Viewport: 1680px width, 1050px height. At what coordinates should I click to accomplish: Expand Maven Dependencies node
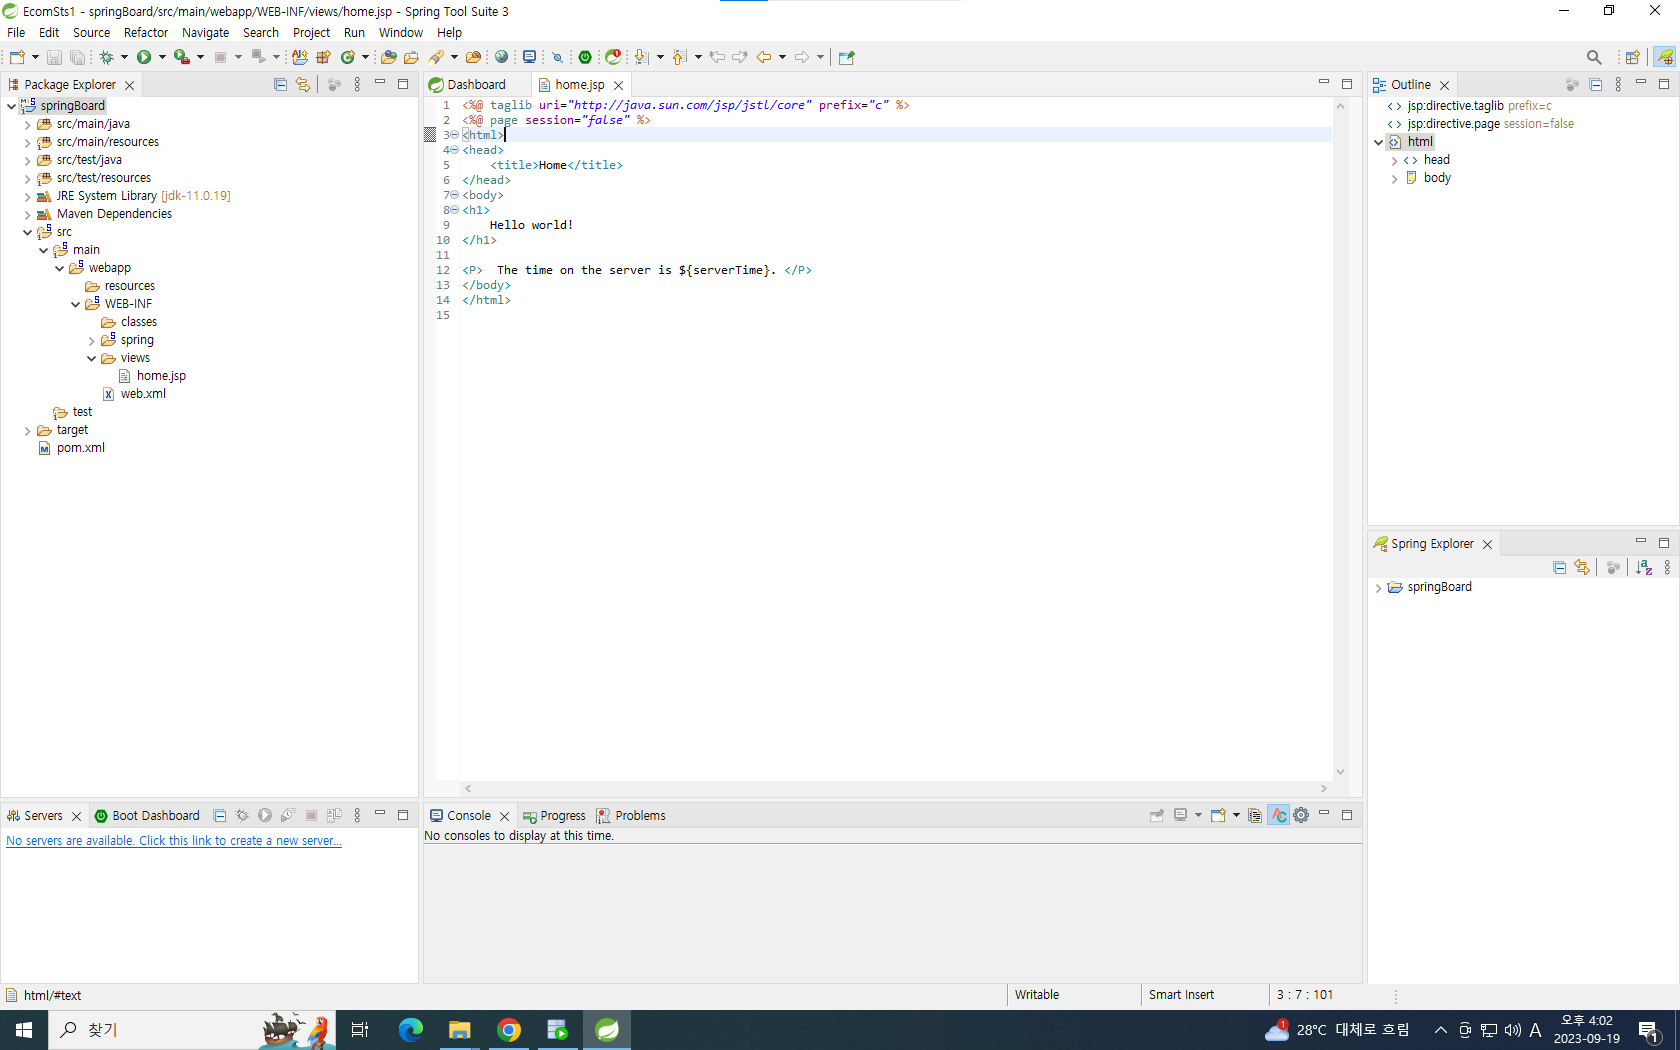pyautogui.click(x=27, y=215)
